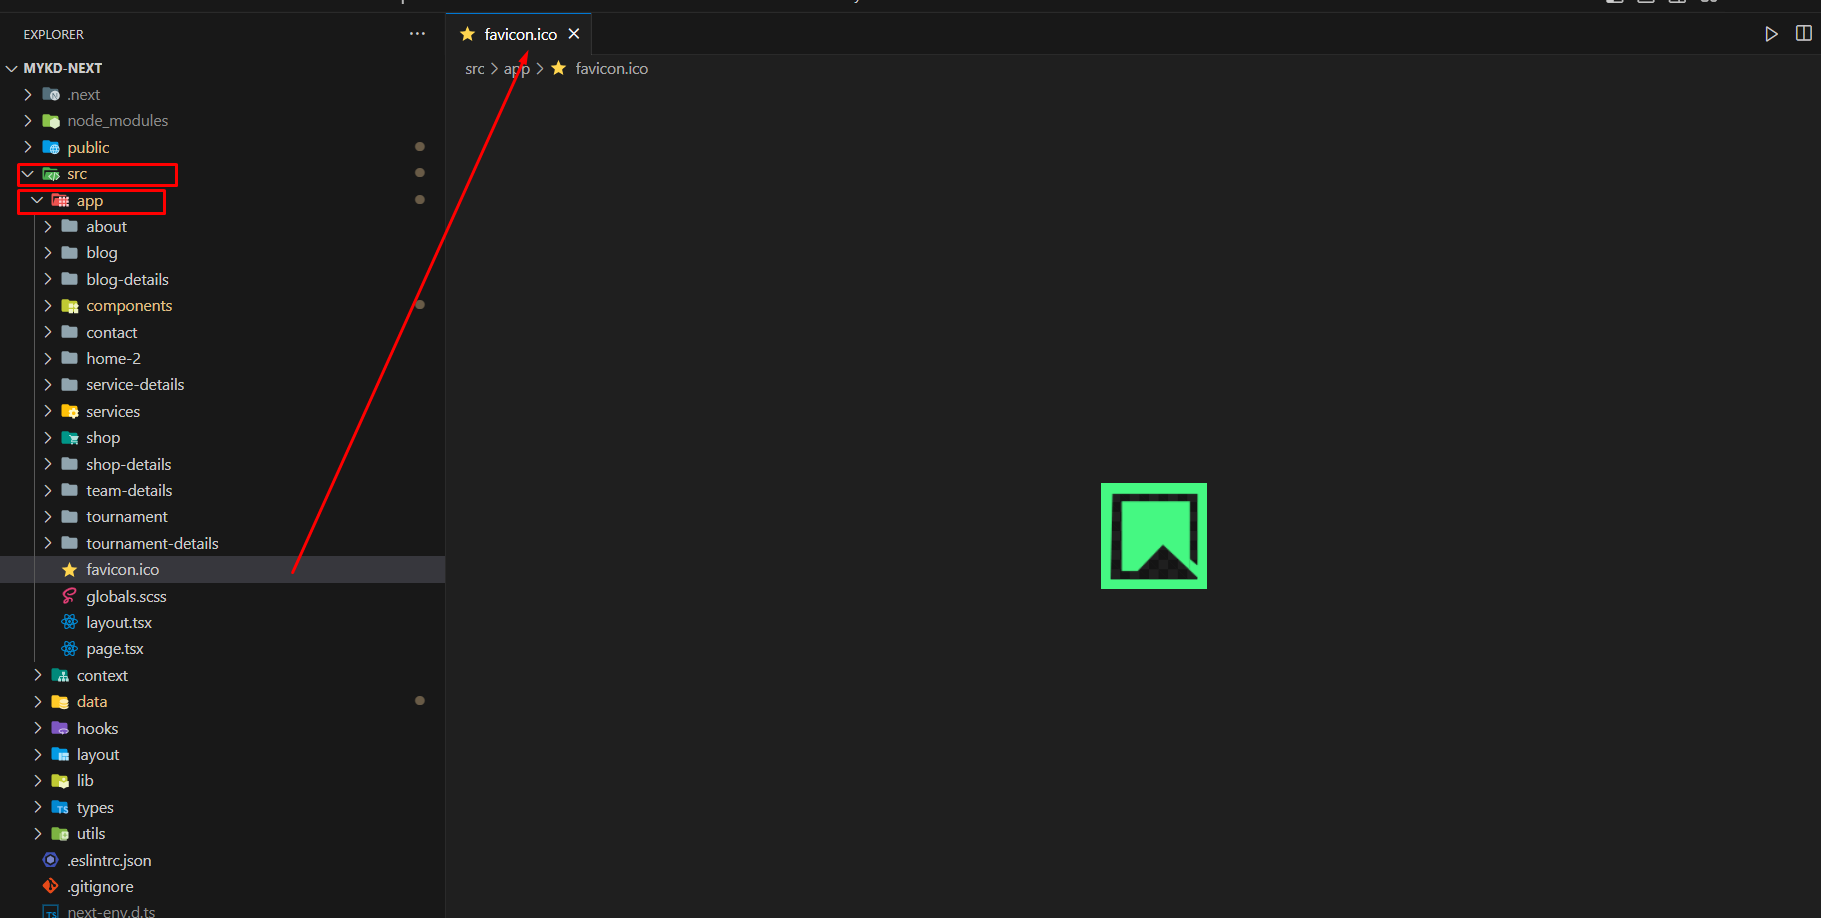Split the editor to the right

[1803, 34]
